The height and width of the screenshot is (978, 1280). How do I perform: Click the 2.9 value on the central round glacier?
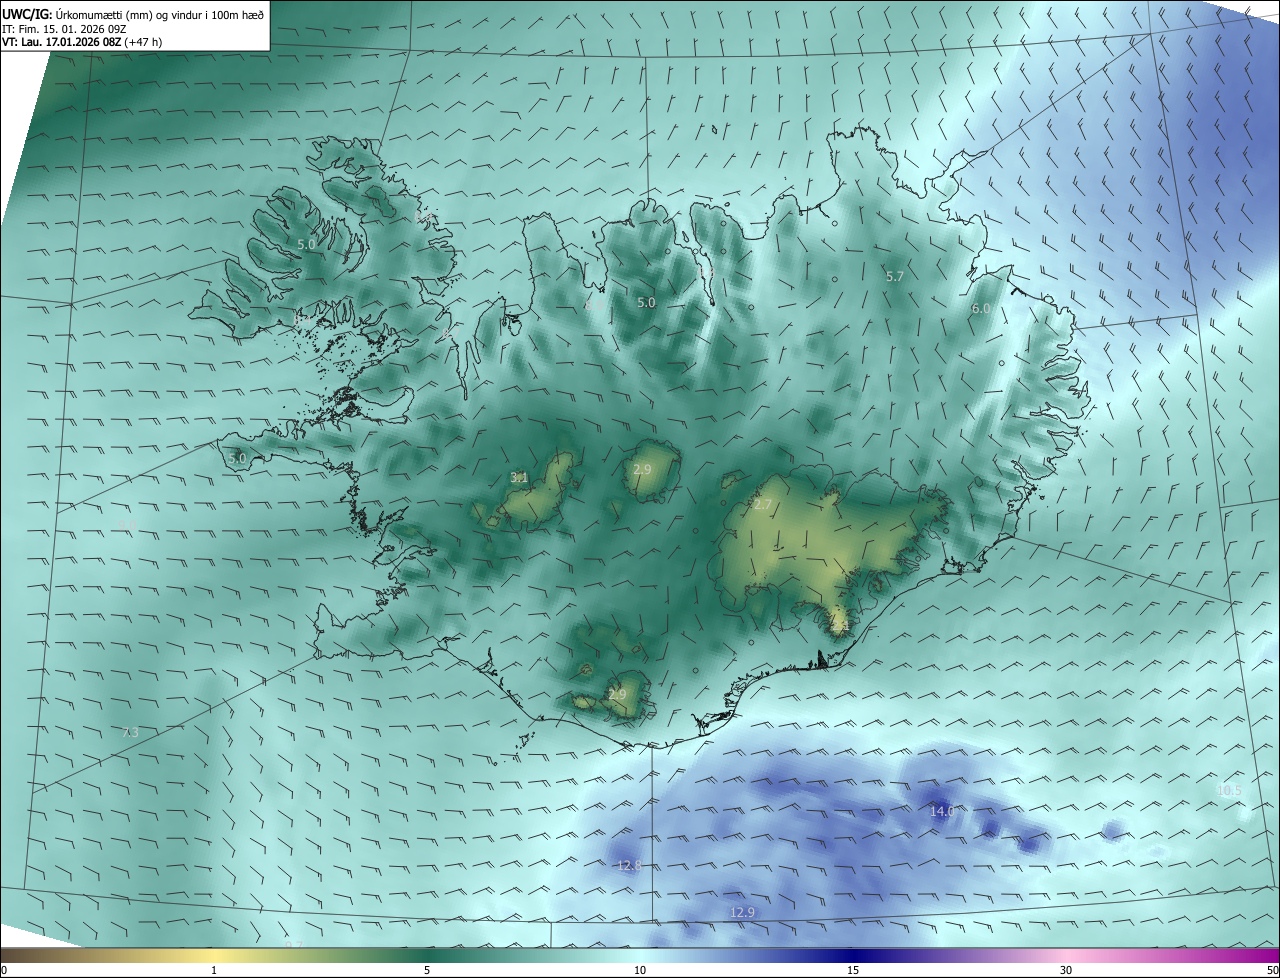coord(643,469)
